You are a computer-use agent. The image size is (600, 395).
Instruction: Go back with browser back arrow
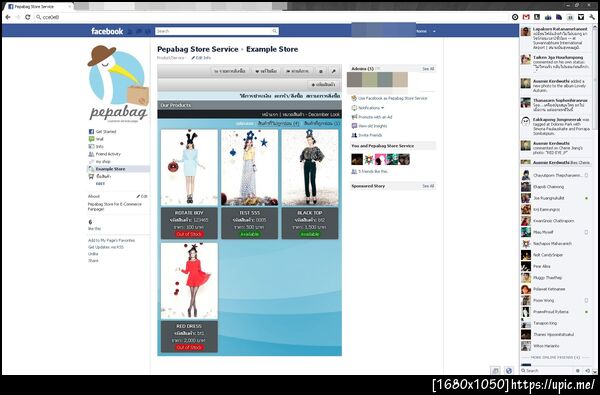(x=8, y=17)
